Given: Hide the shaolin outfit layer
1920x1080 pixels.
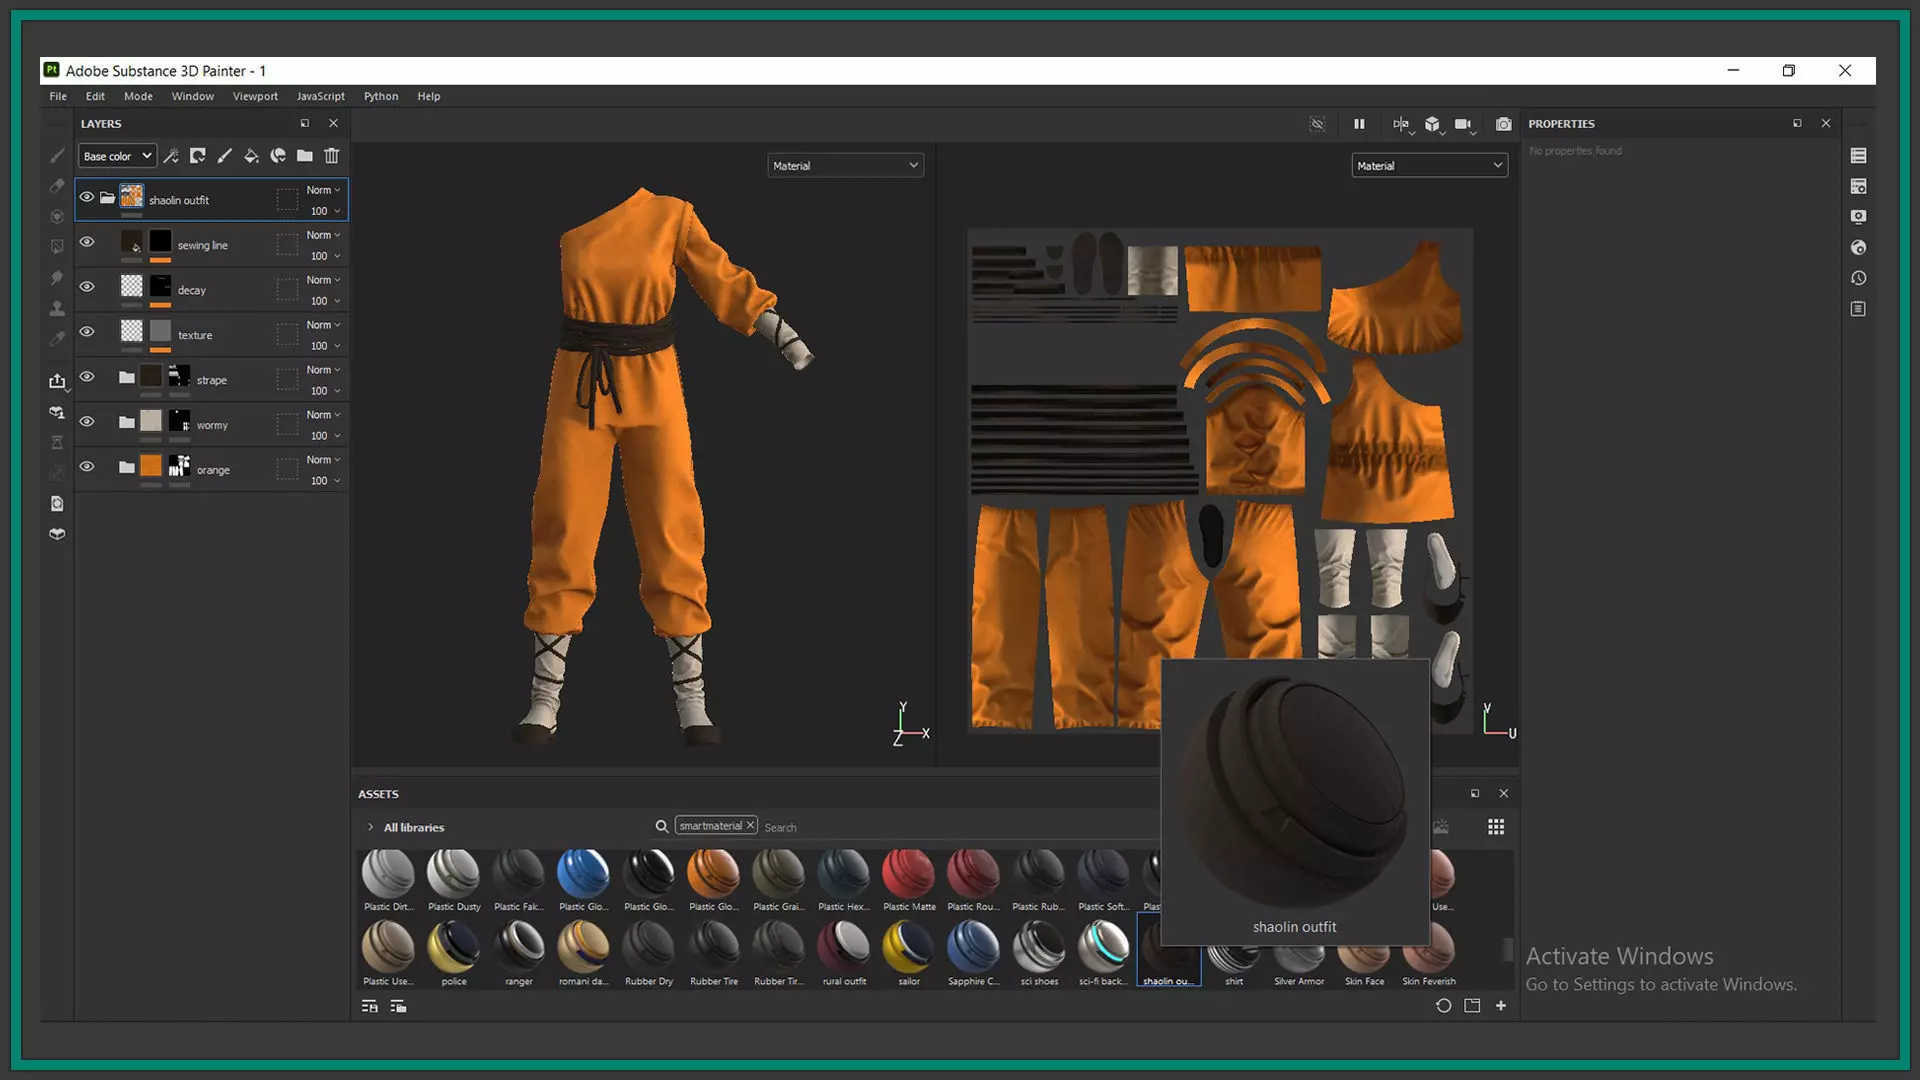Looking at the screenshot, I should pos(87,197).
